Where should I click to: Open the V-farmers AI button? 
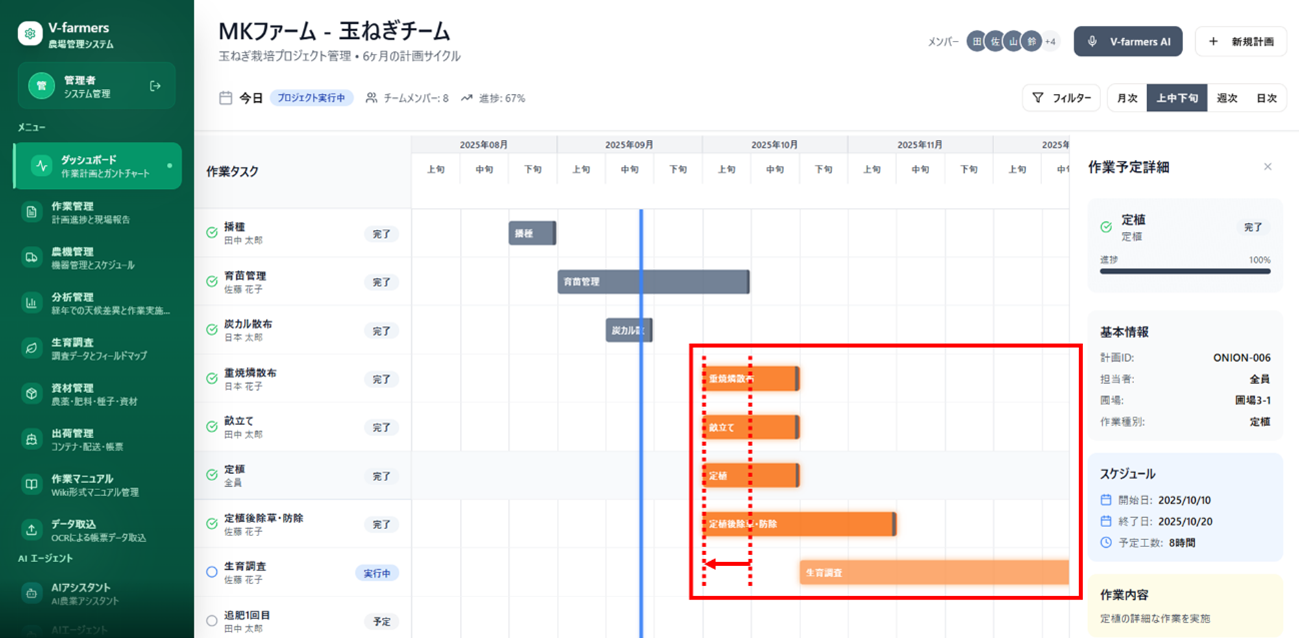pyautogui.click(x=1128, y=42)
